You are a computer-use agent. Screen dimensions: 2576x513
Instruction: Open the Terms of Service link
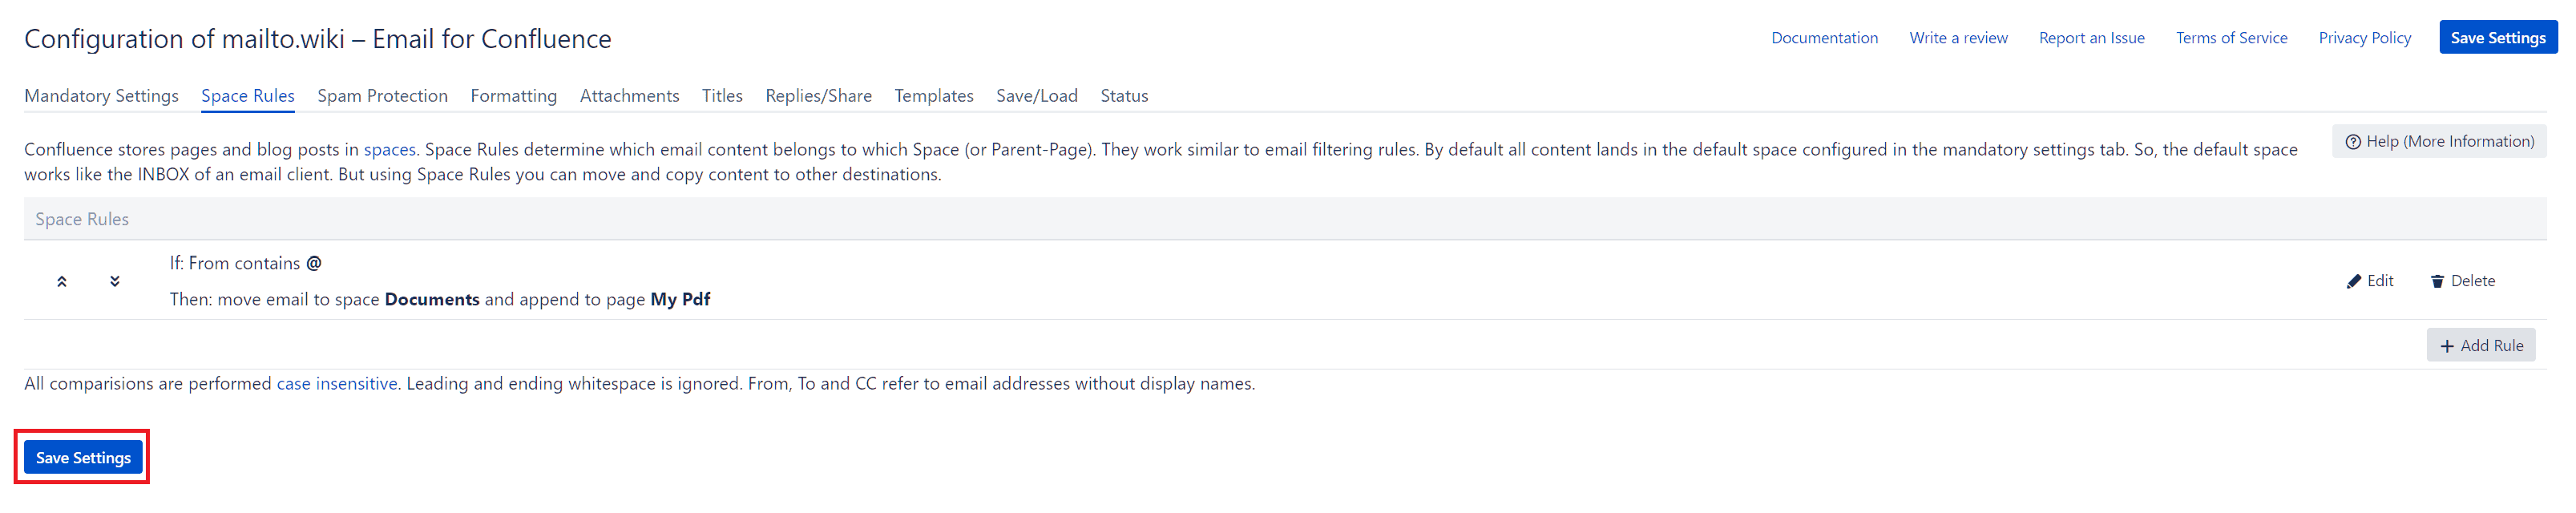2231,38
